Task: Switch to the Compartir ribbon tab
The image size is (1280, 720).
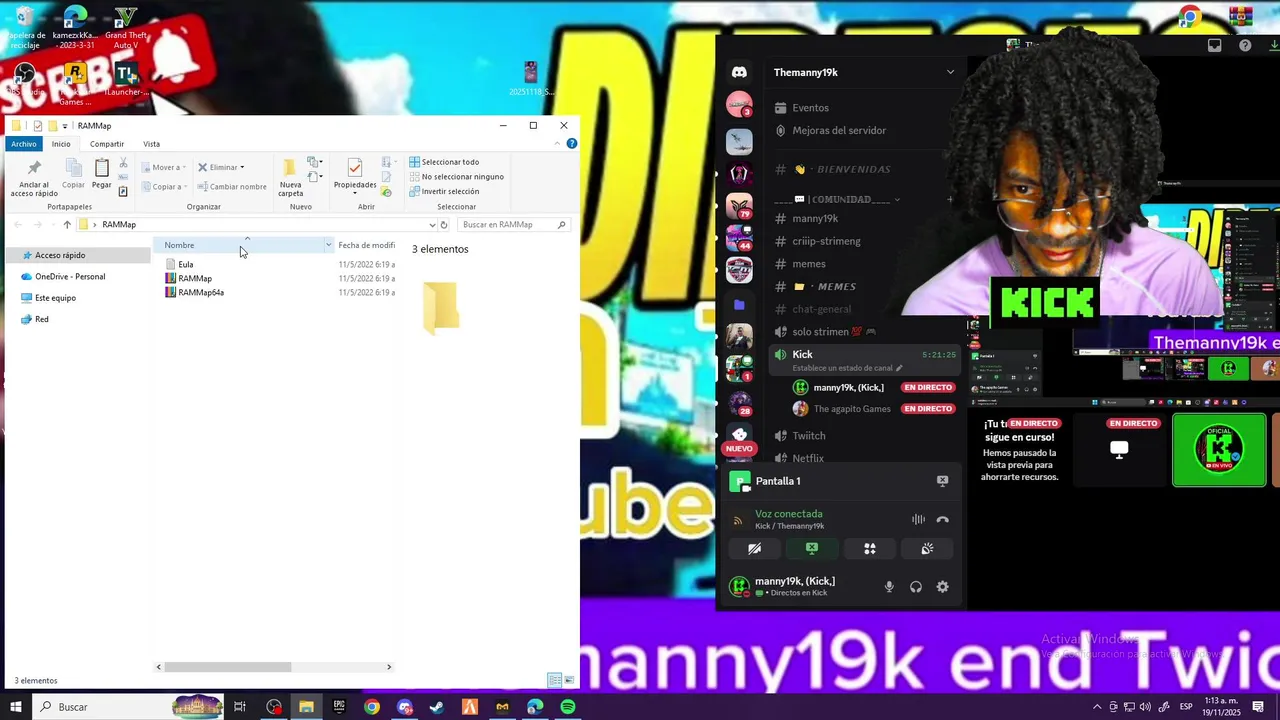Action: click(x=107, y=144)
